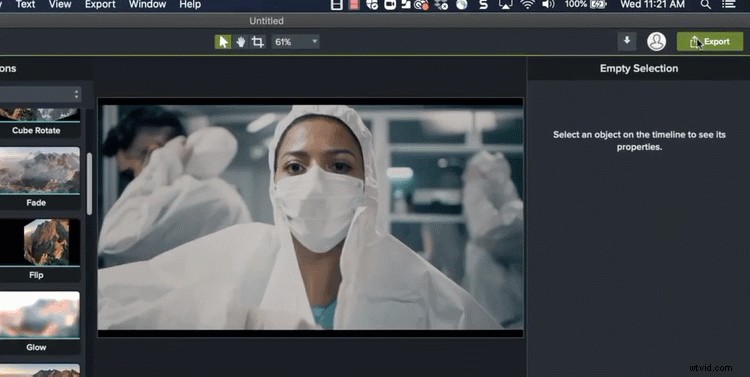
Task: Open the canvas zoom 61% dropdown
Action: pos(295,42)
